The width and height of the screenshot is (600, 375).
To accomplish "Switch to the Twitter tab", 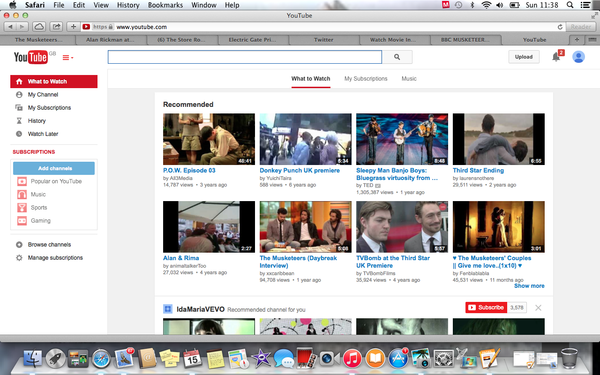I will point(324,40).
